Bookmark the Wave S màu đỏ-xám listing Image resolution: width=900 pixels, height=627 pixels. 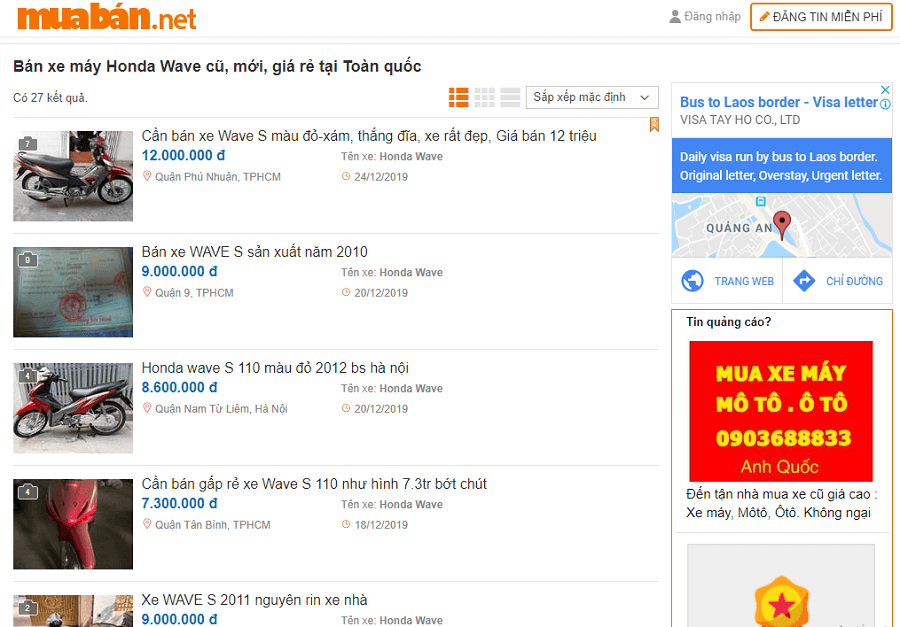tap(654, 125)
